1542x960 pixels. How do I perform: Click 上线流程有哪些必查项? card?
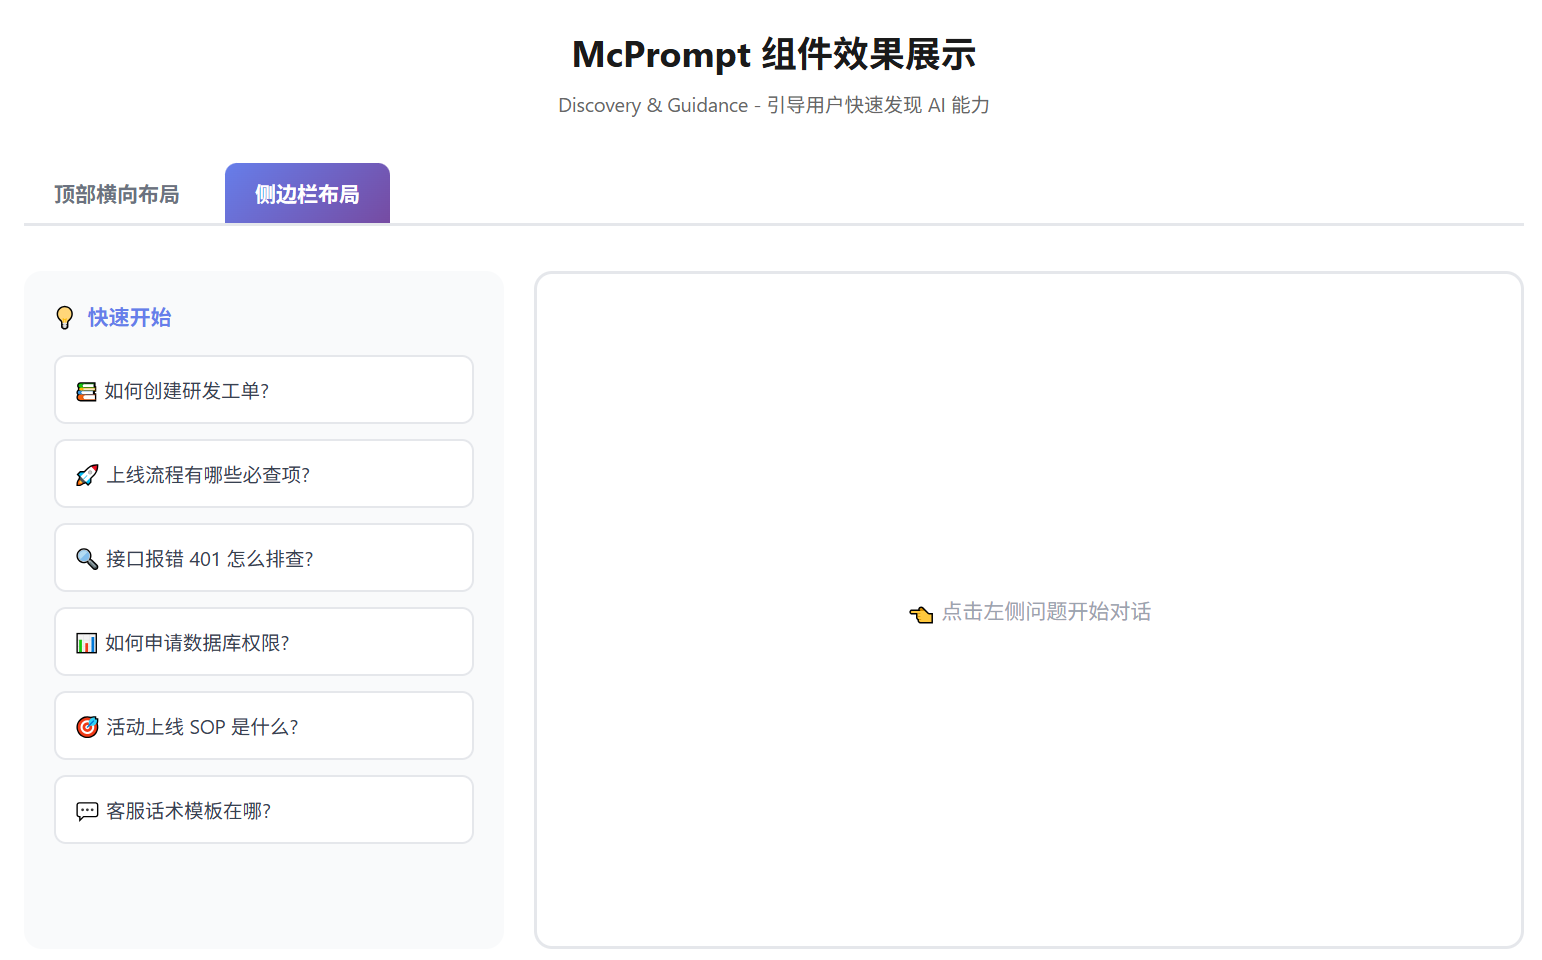[x=263, y=474]
